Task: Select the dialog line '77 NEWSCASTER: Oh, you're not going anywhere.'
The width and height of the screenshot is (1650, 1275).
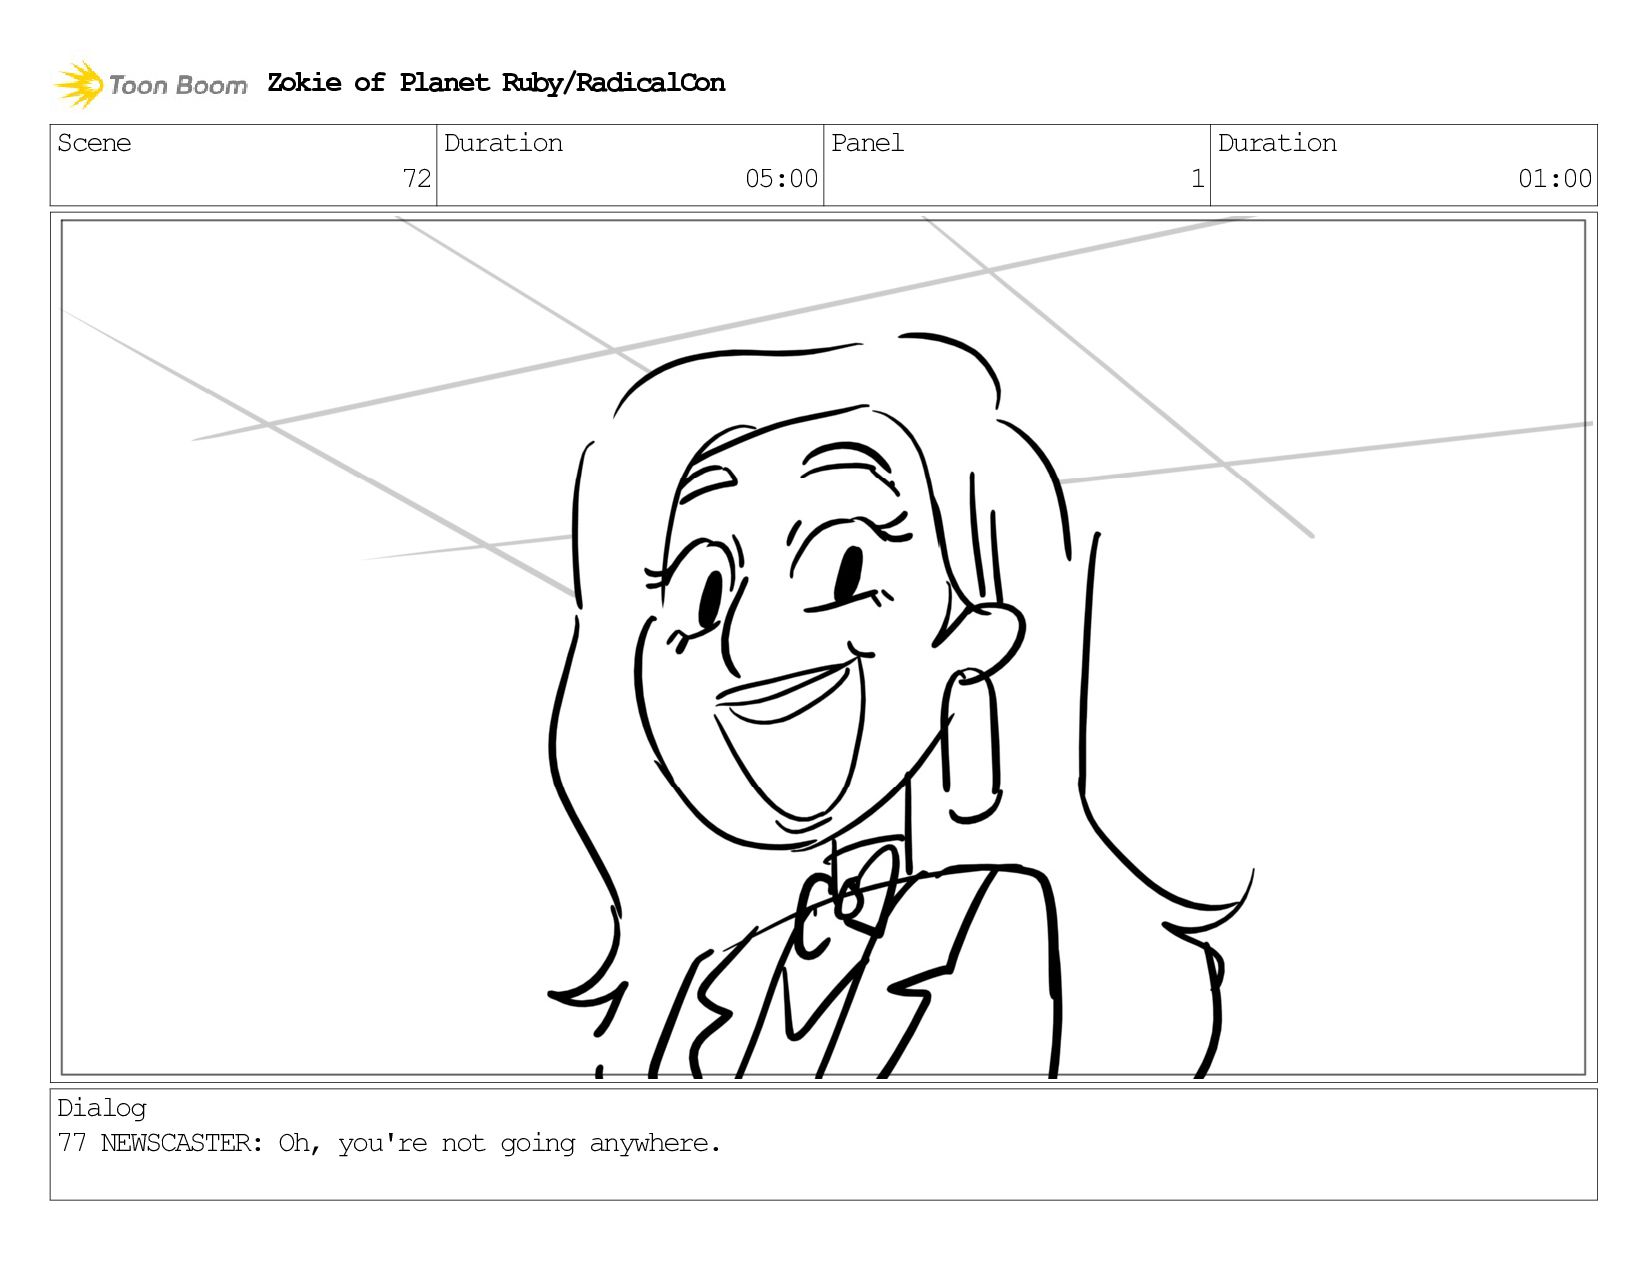Action: (x=389, y=1143)
